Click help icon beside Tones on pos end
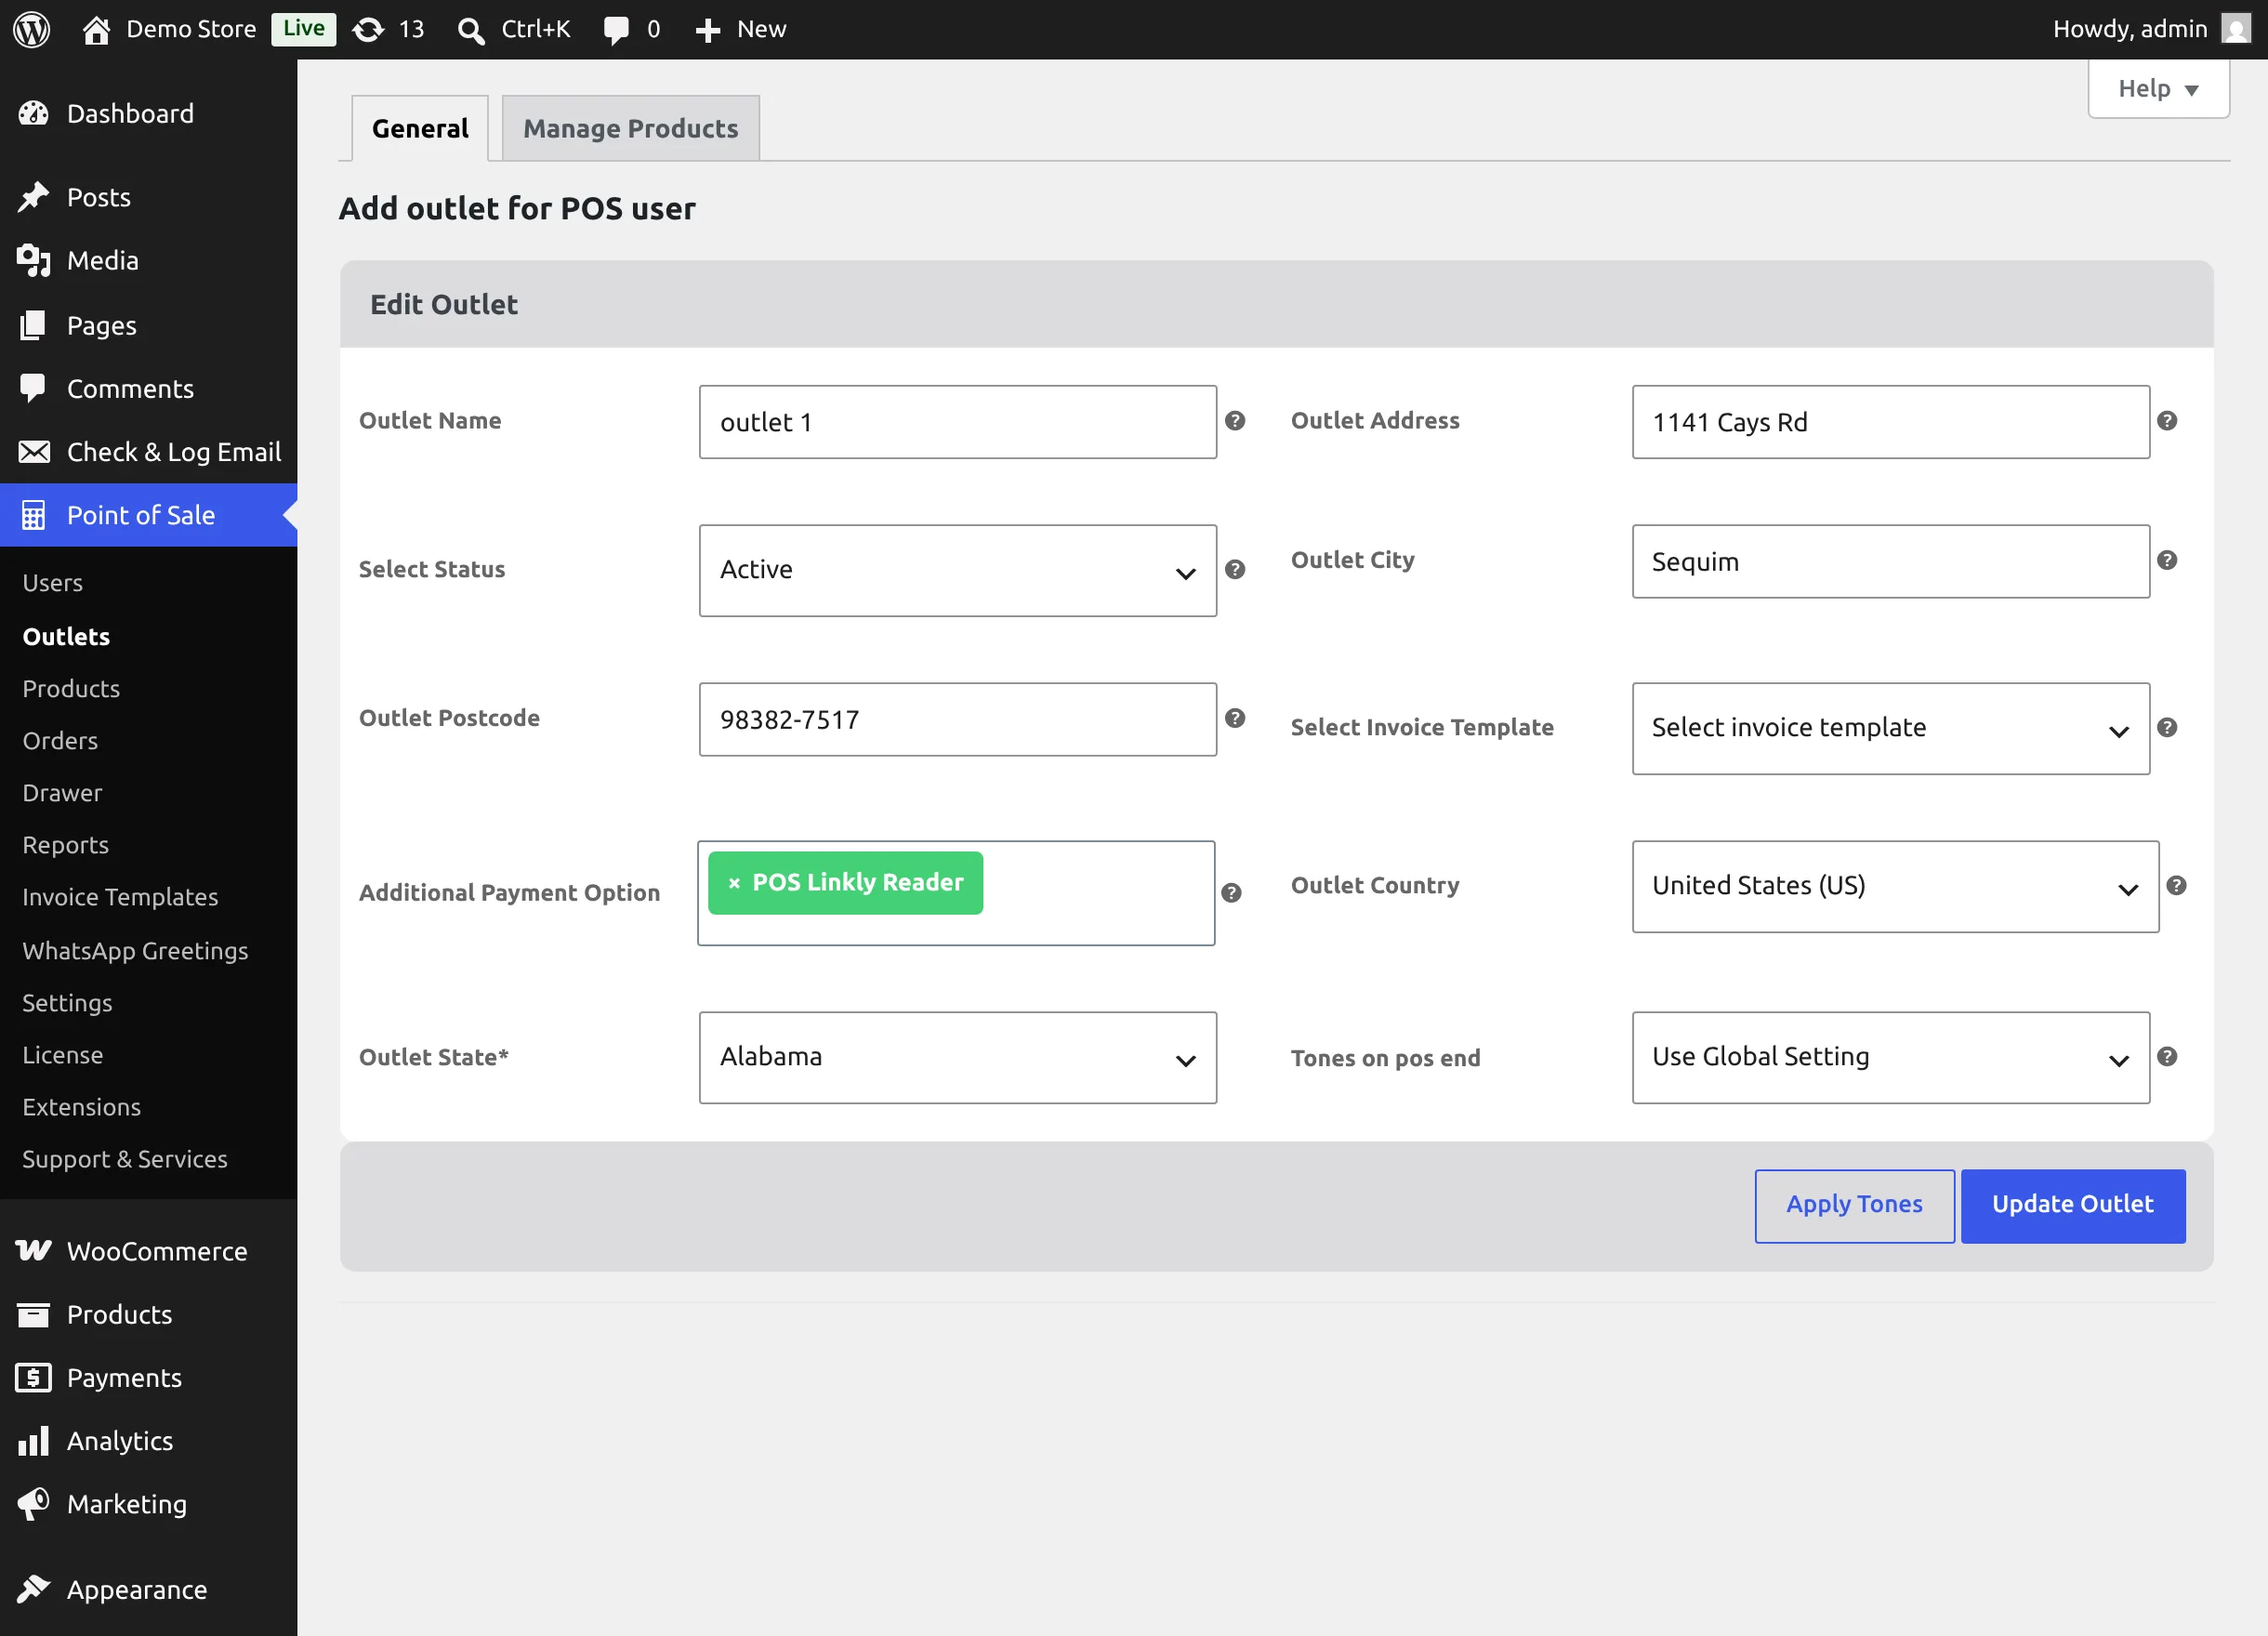Screen dimensions: 2268x1636 click(x=2167, y=1057)
